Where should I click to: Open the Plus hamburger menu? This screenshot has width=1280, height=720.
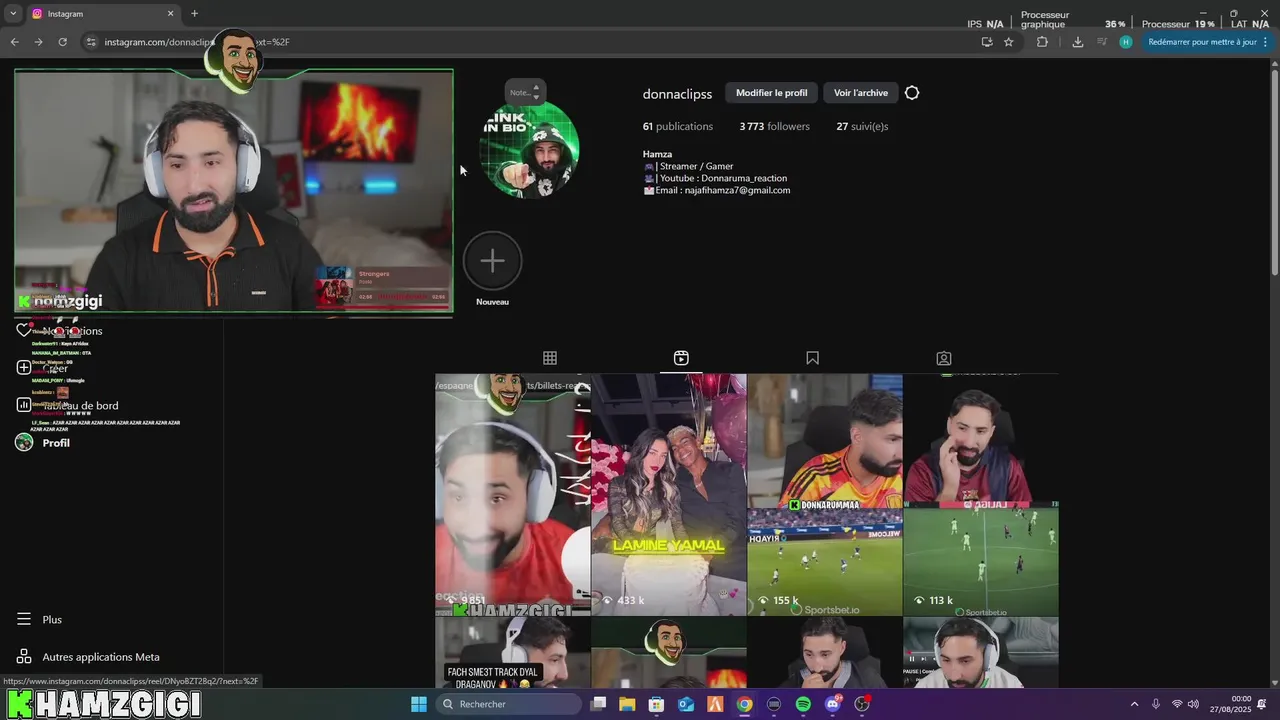(40, 620)
